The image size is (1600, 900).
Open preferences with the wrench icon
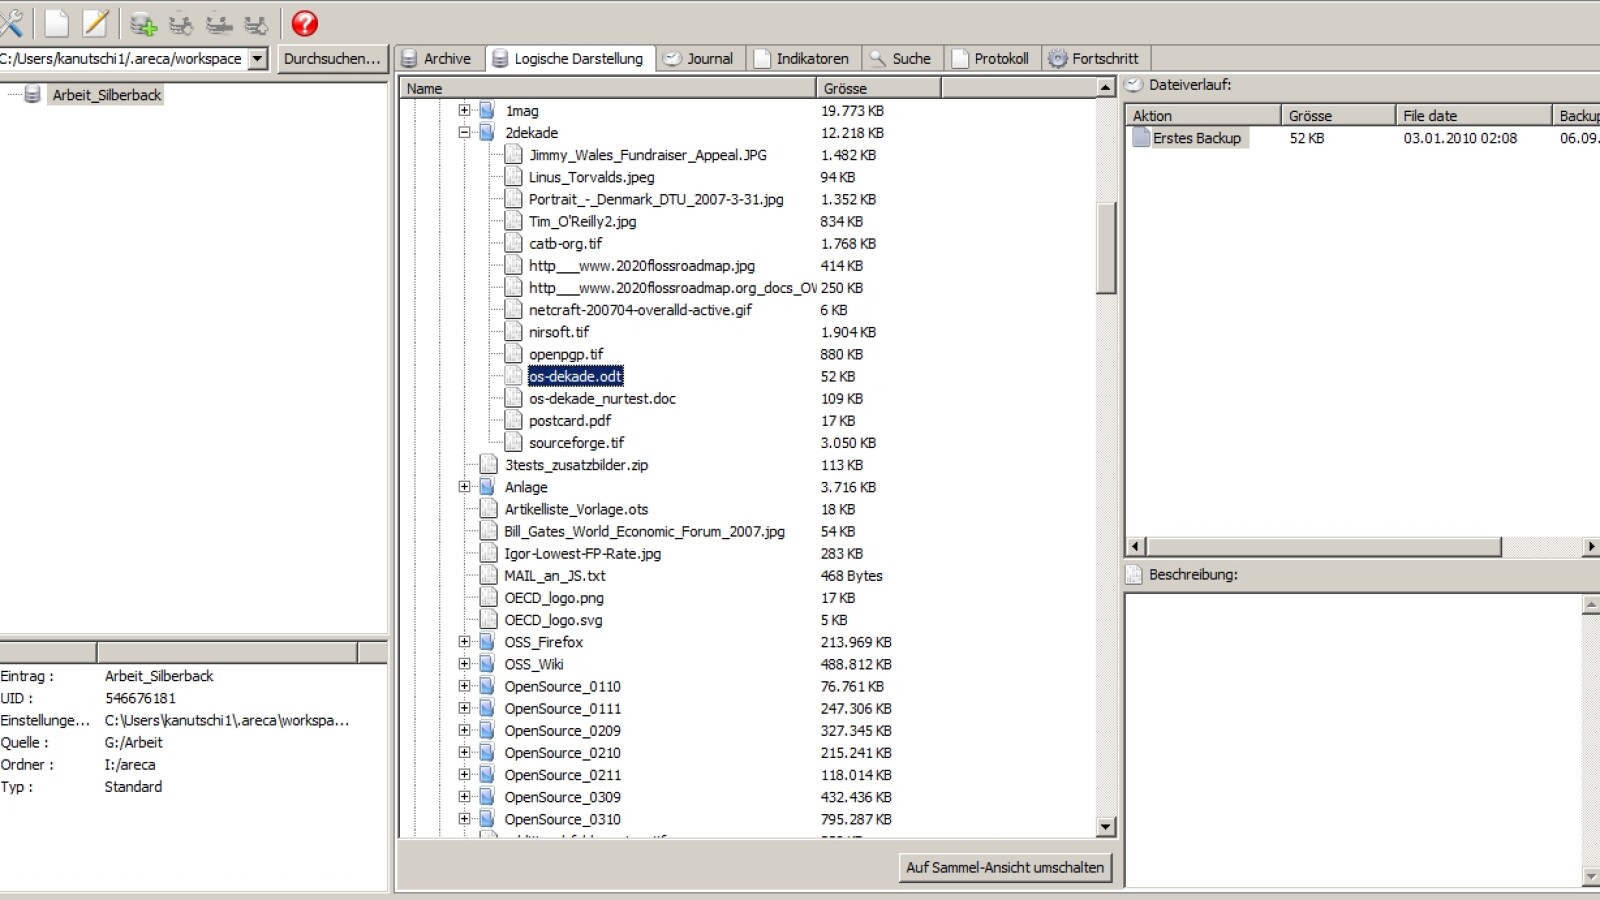tap(12, 22)
